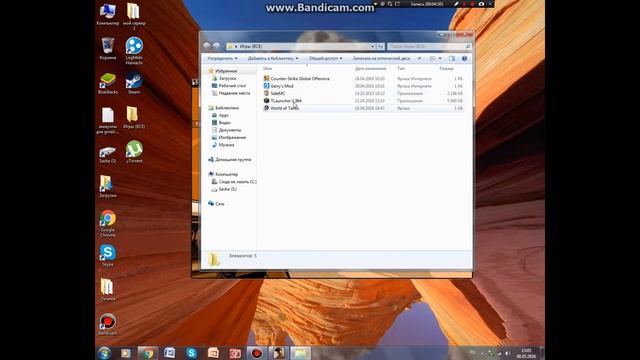Click the volume icon in system tray

click(508, 353)
